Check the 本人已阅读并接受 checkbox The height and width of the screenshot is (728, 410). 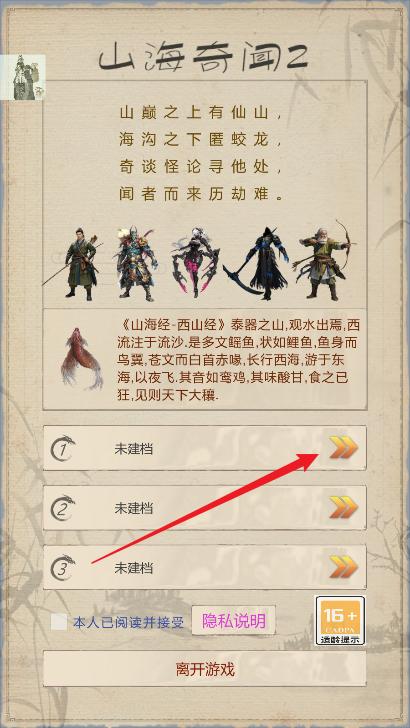(x=59, y=622)
